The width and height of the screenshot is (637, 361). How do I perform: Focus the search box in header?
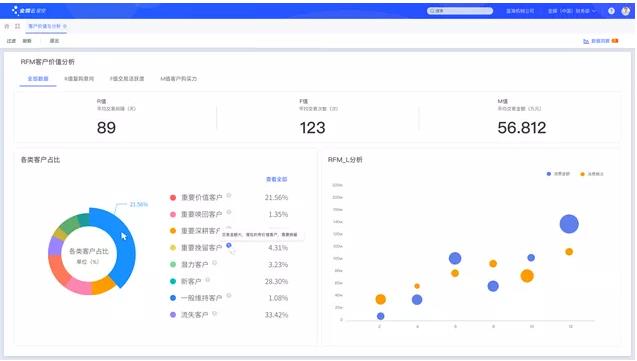click(460, 11)
